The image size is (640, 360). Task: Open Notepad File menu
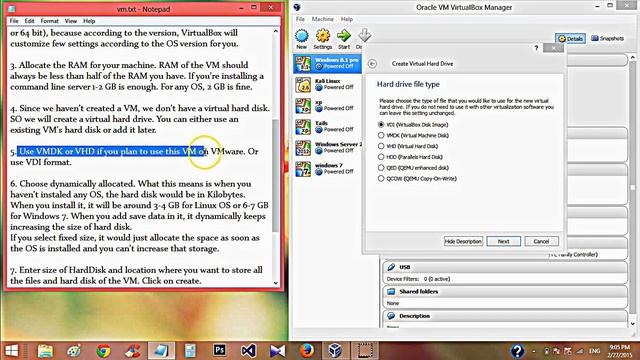pos(14,21)
